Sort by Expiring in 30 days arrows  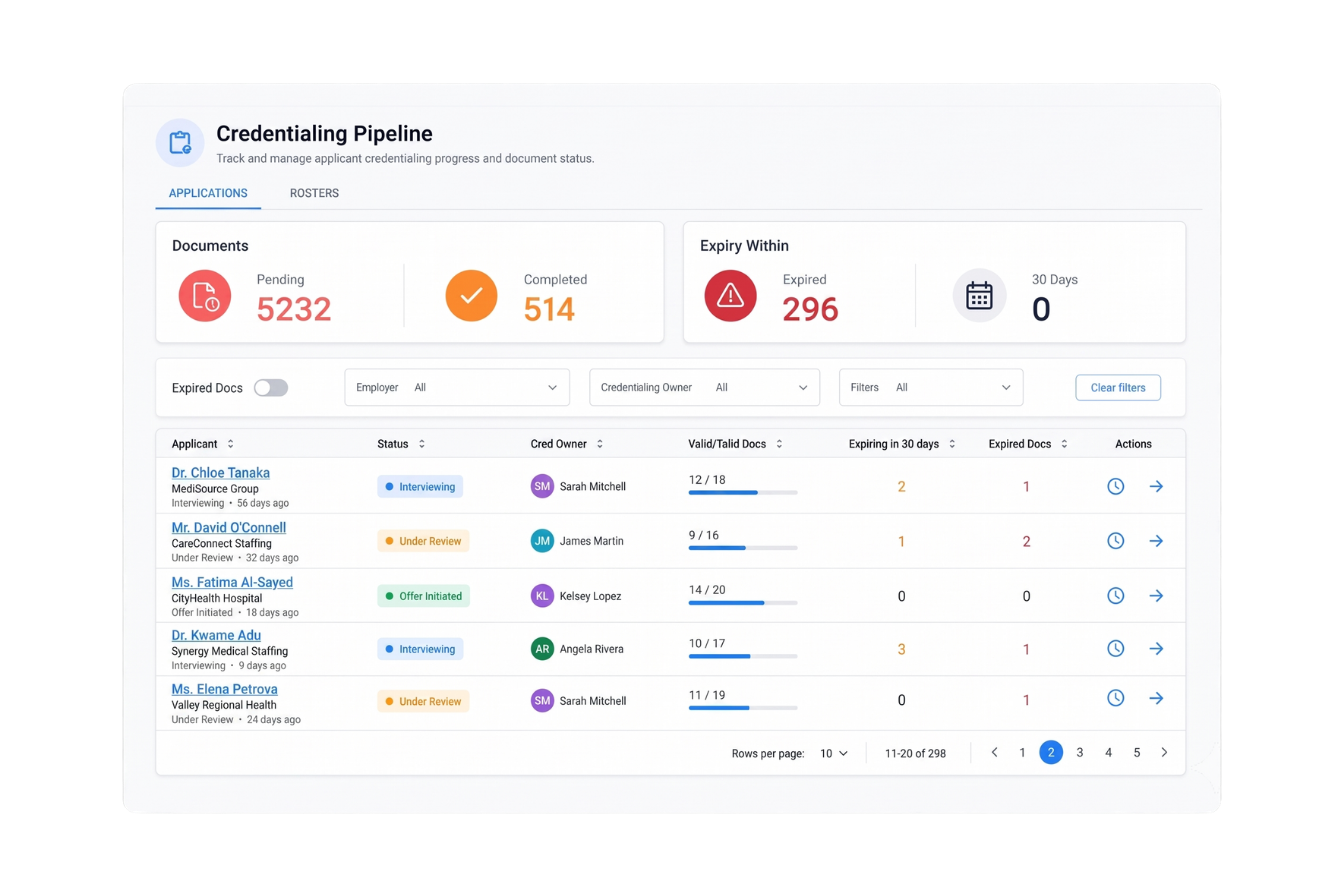point(952,444)
